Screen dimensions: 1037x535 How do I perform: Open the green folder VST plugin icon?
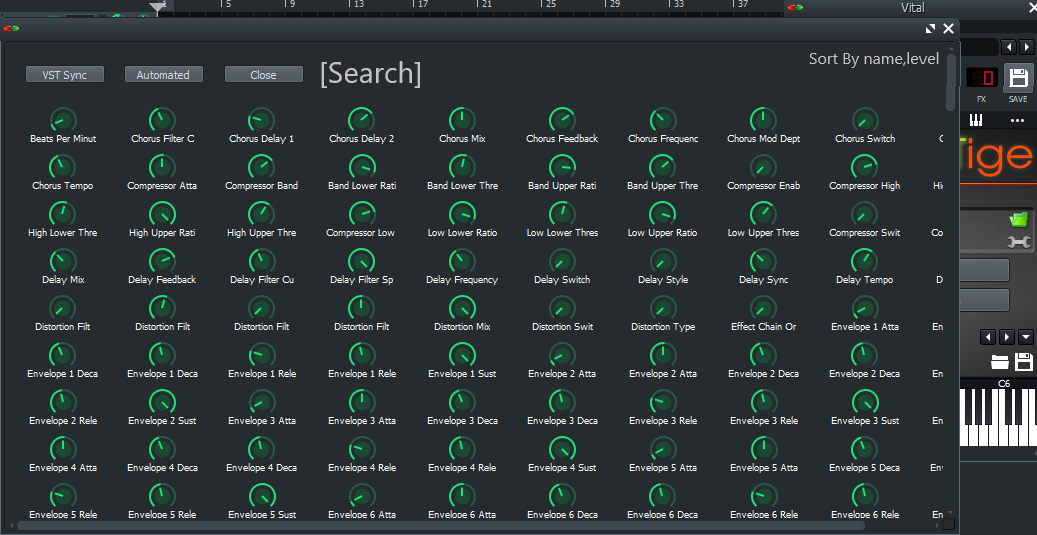[1018, 218]
